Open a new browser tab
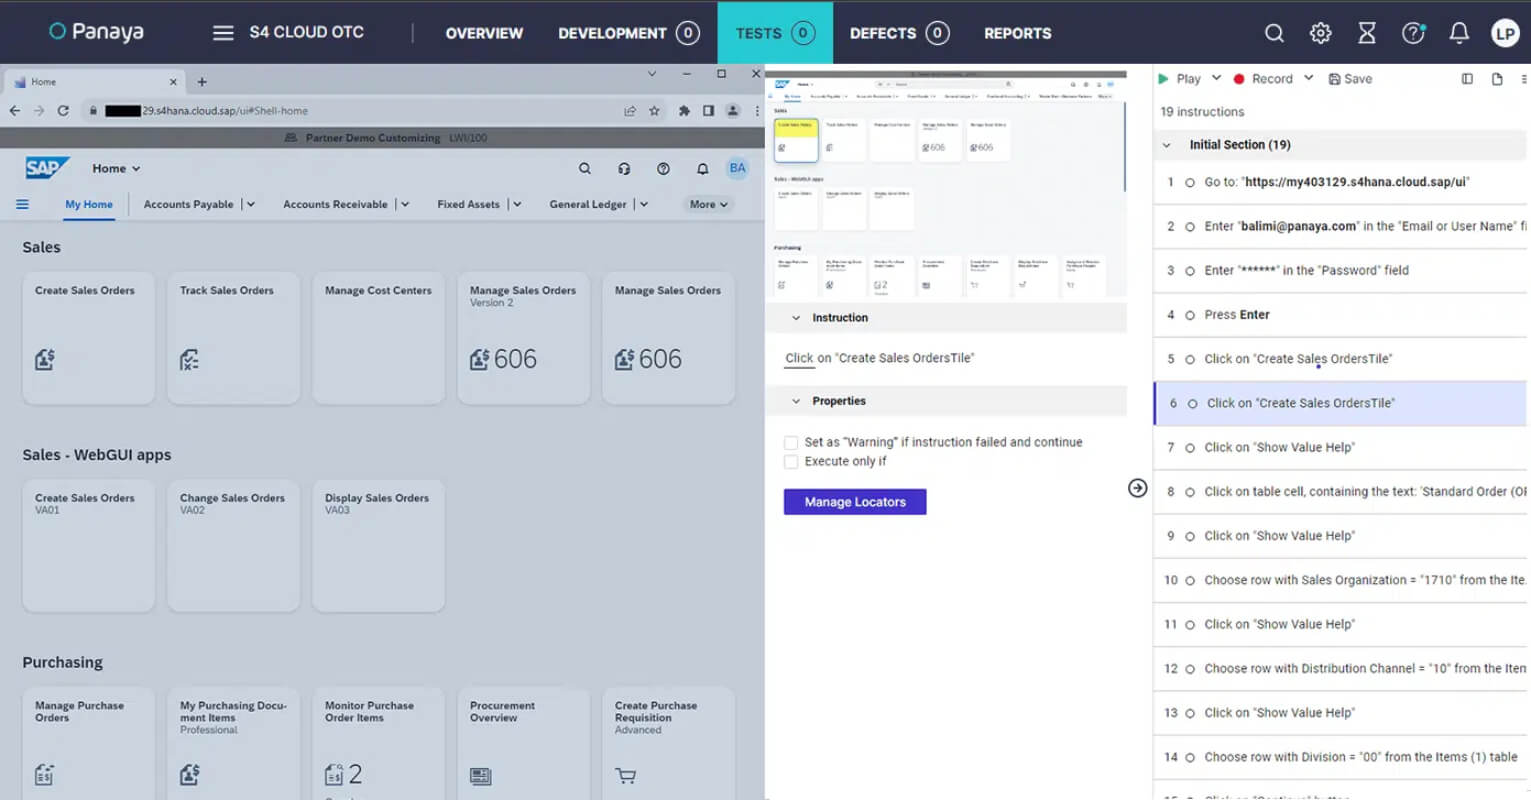 [202, 82]
